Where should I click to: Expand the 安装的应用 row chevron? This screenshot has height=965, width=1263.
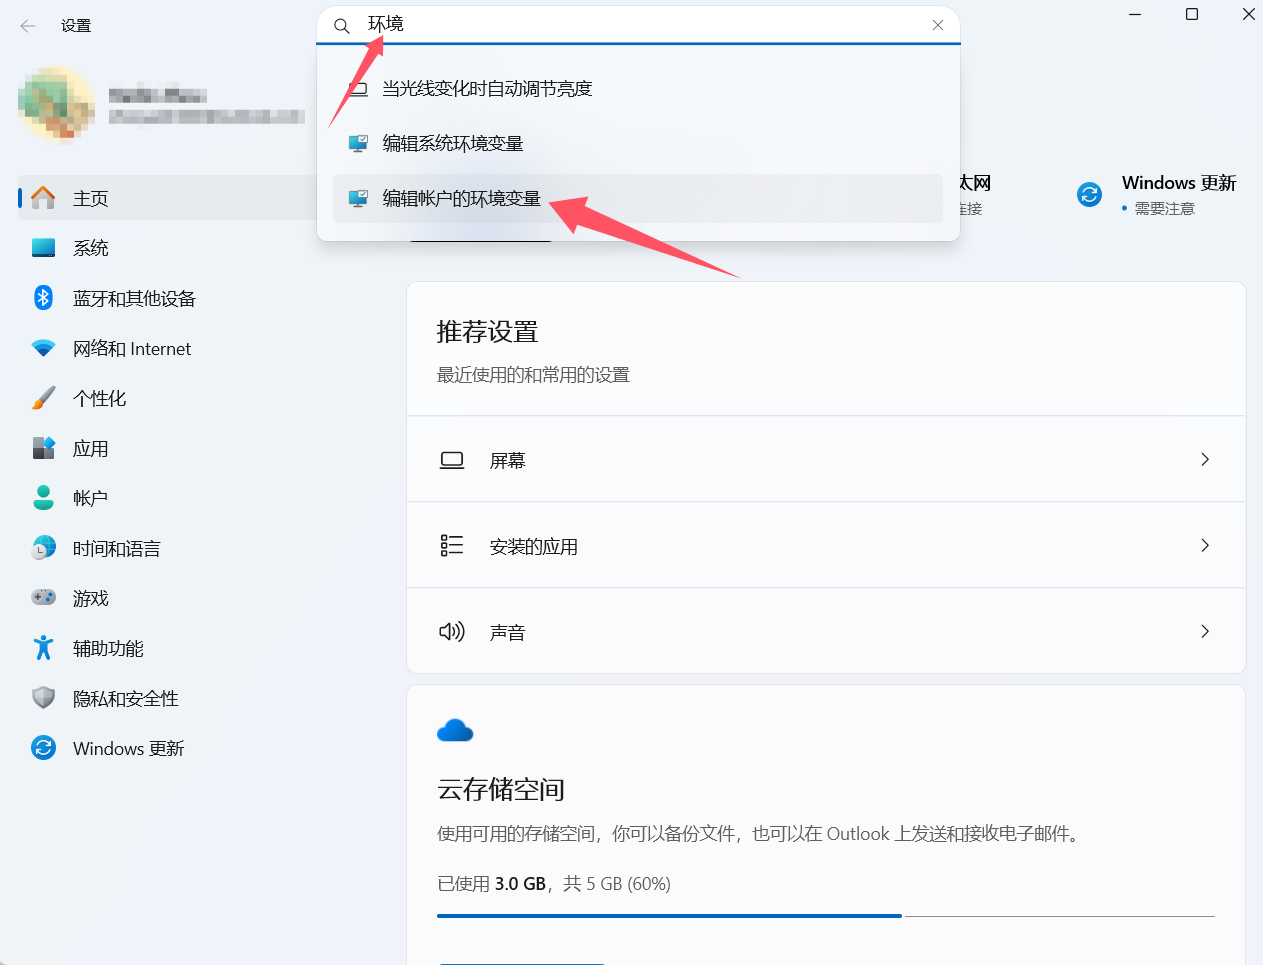1204,545
